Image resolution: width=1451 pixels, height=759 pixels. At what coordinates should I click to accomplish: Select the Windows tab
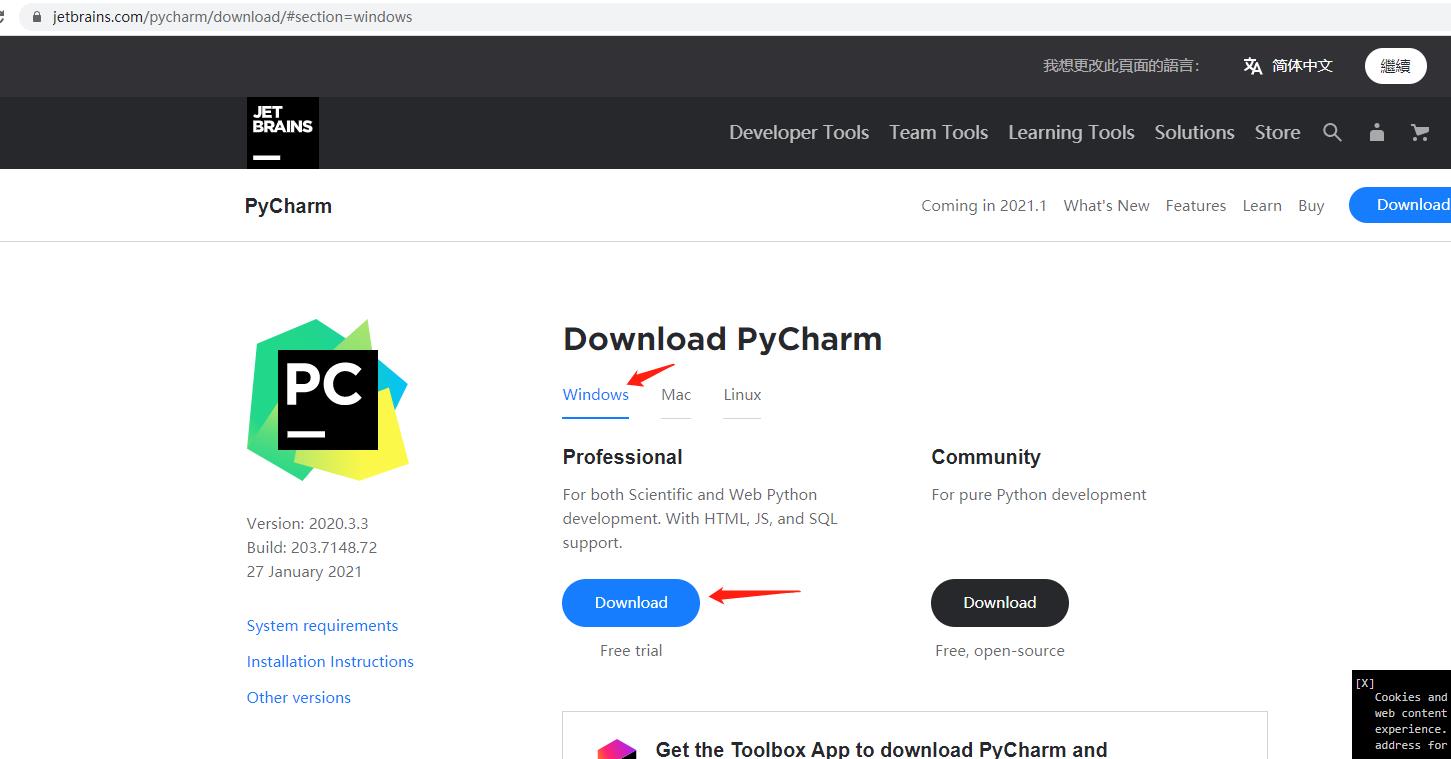pyautogui.click(x=596, y=394)
